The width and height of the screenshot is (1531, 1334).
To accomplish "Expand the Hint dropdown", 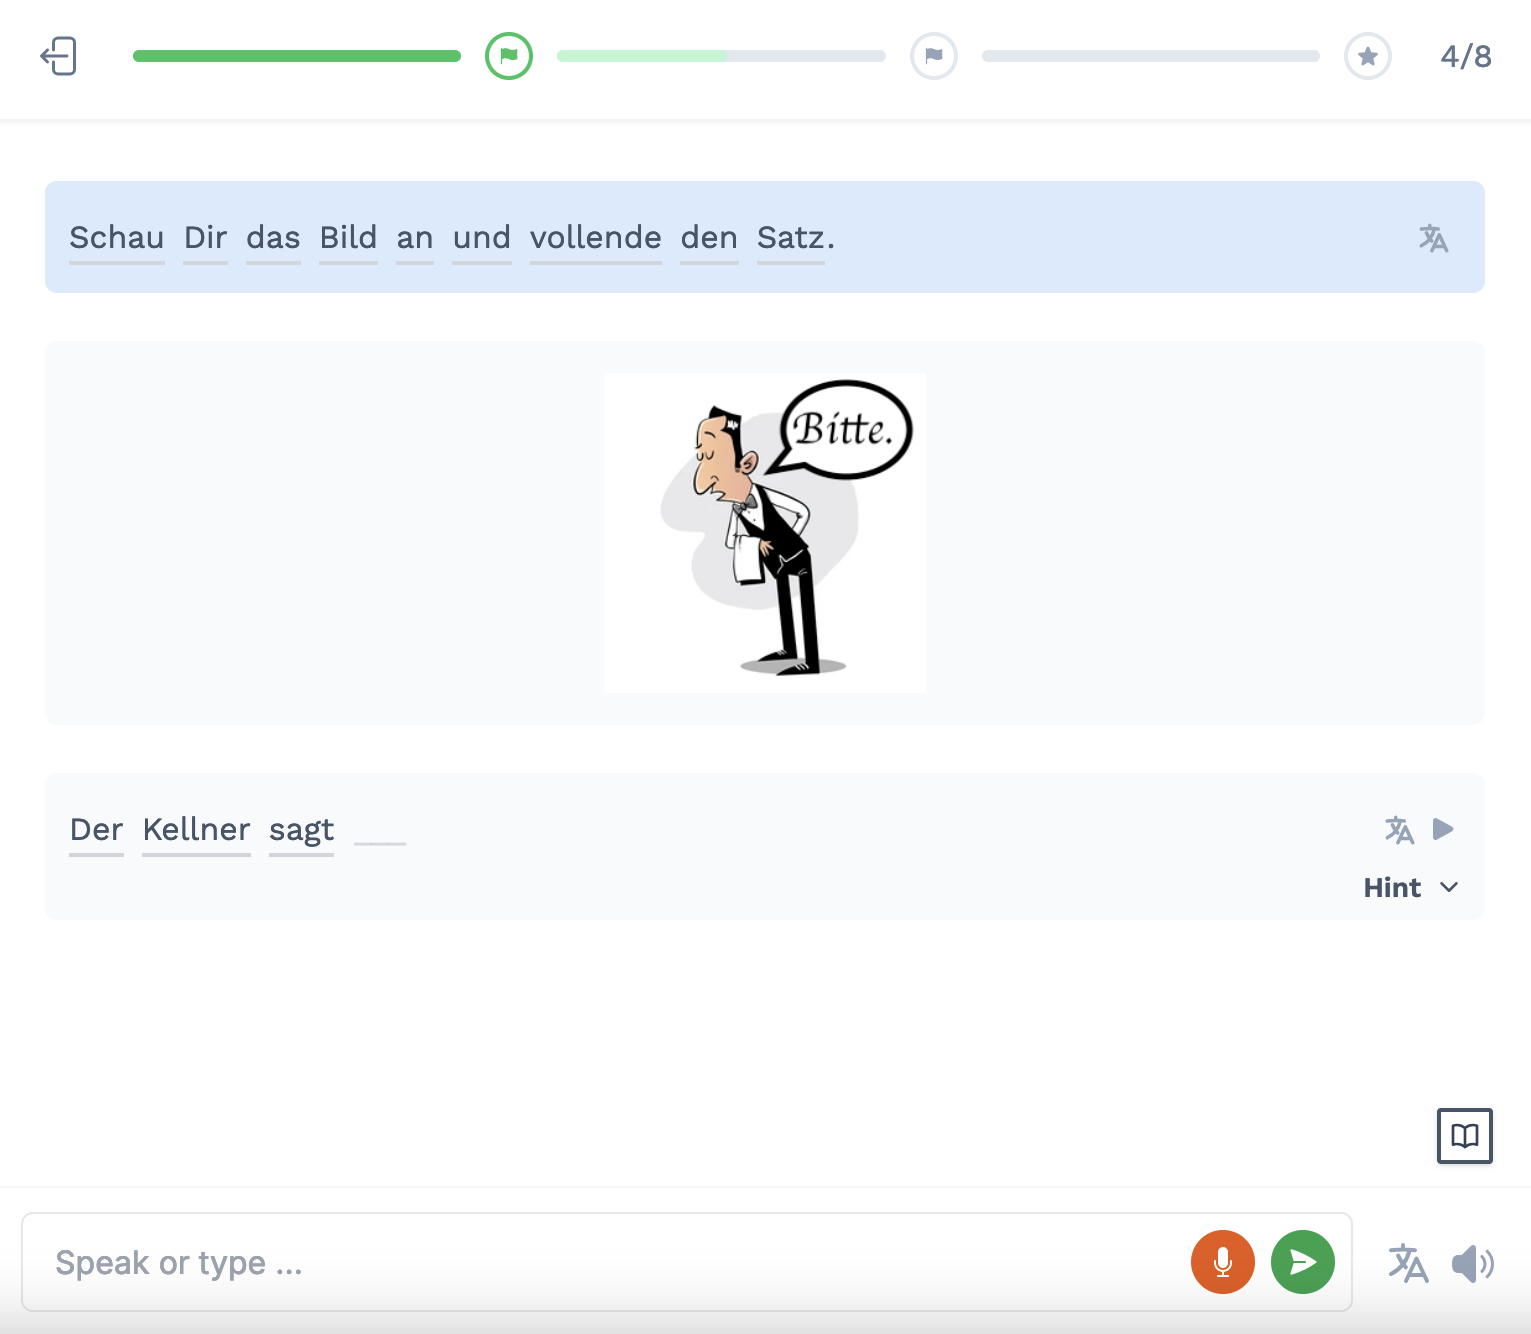I will [1410, 887].
